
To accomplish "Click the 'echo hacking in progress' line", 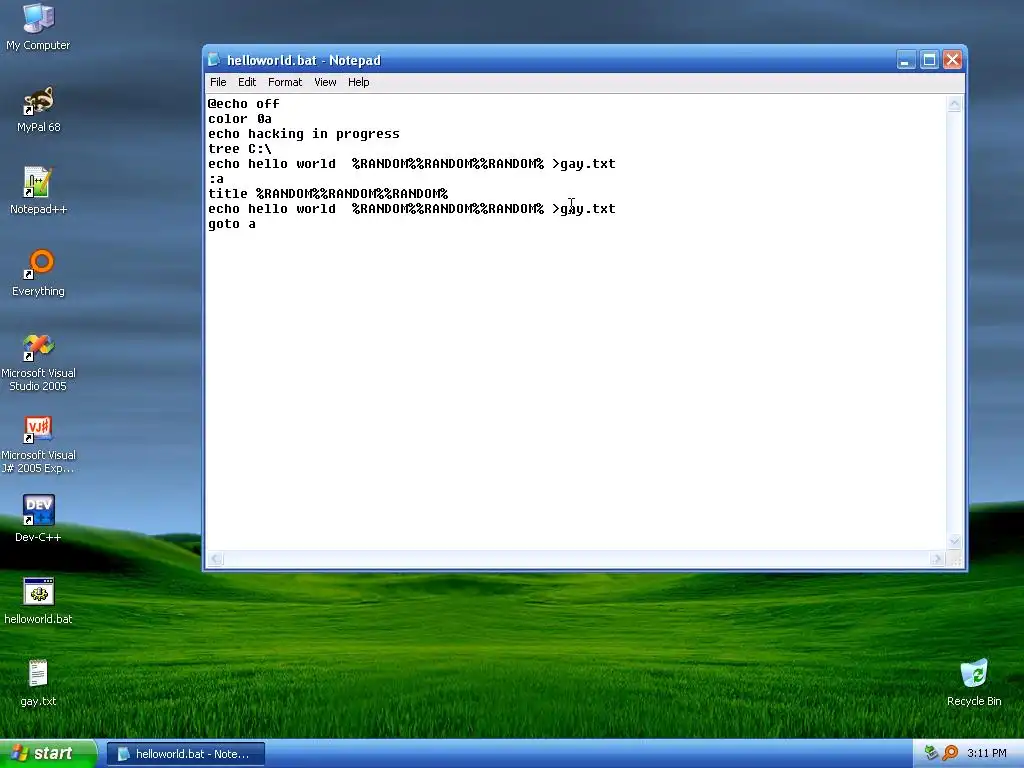I will 304,134.
